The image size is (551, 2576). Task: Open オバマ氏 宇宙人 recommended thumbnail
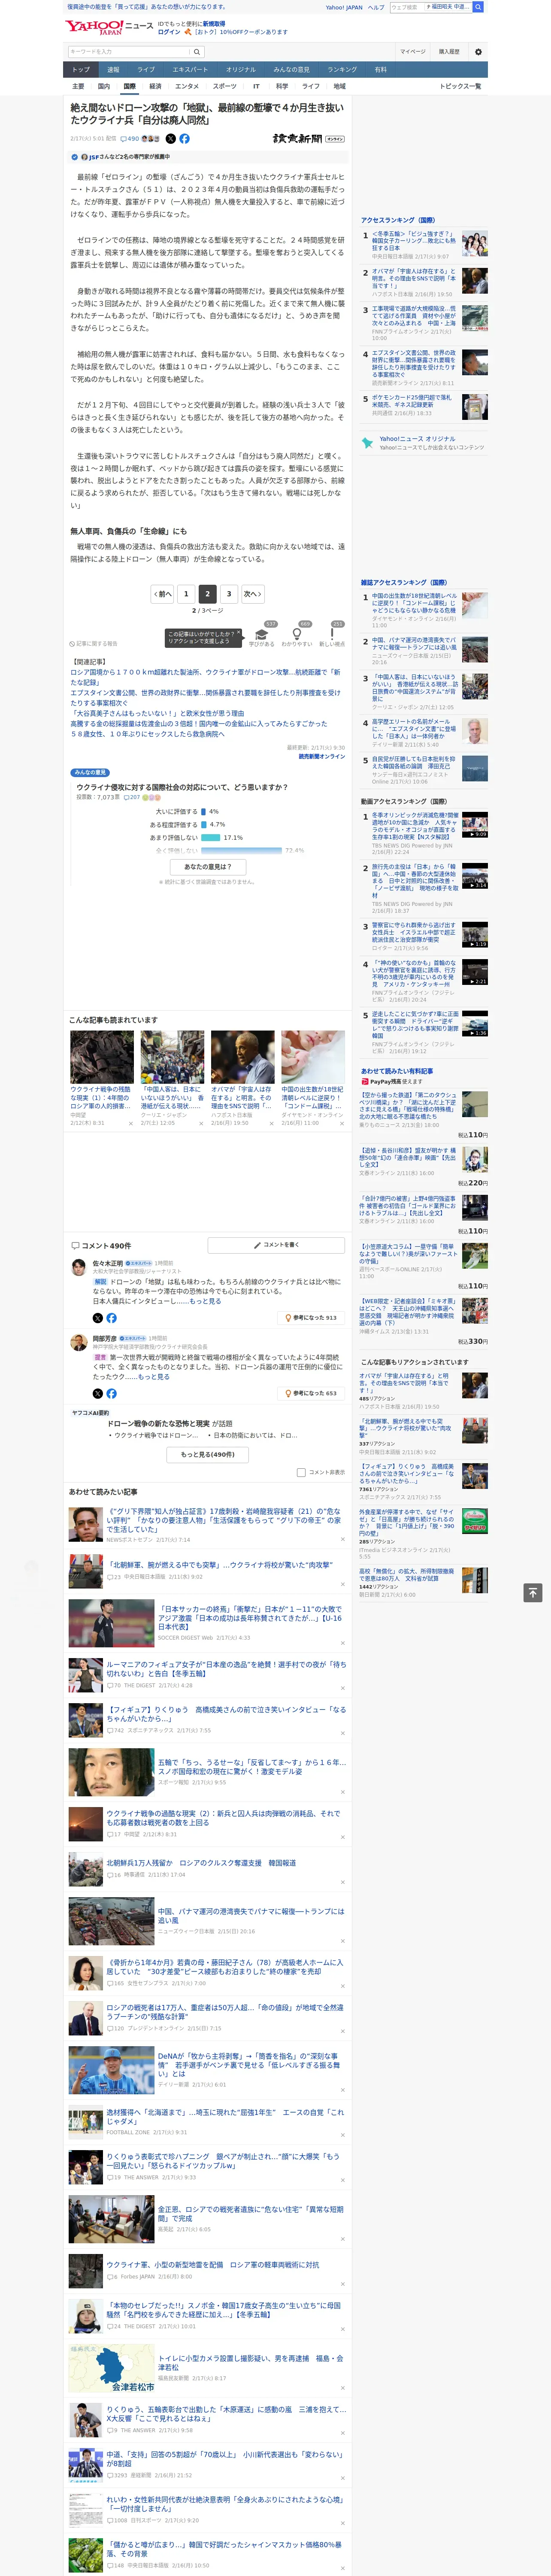[x=242, y=1057]
